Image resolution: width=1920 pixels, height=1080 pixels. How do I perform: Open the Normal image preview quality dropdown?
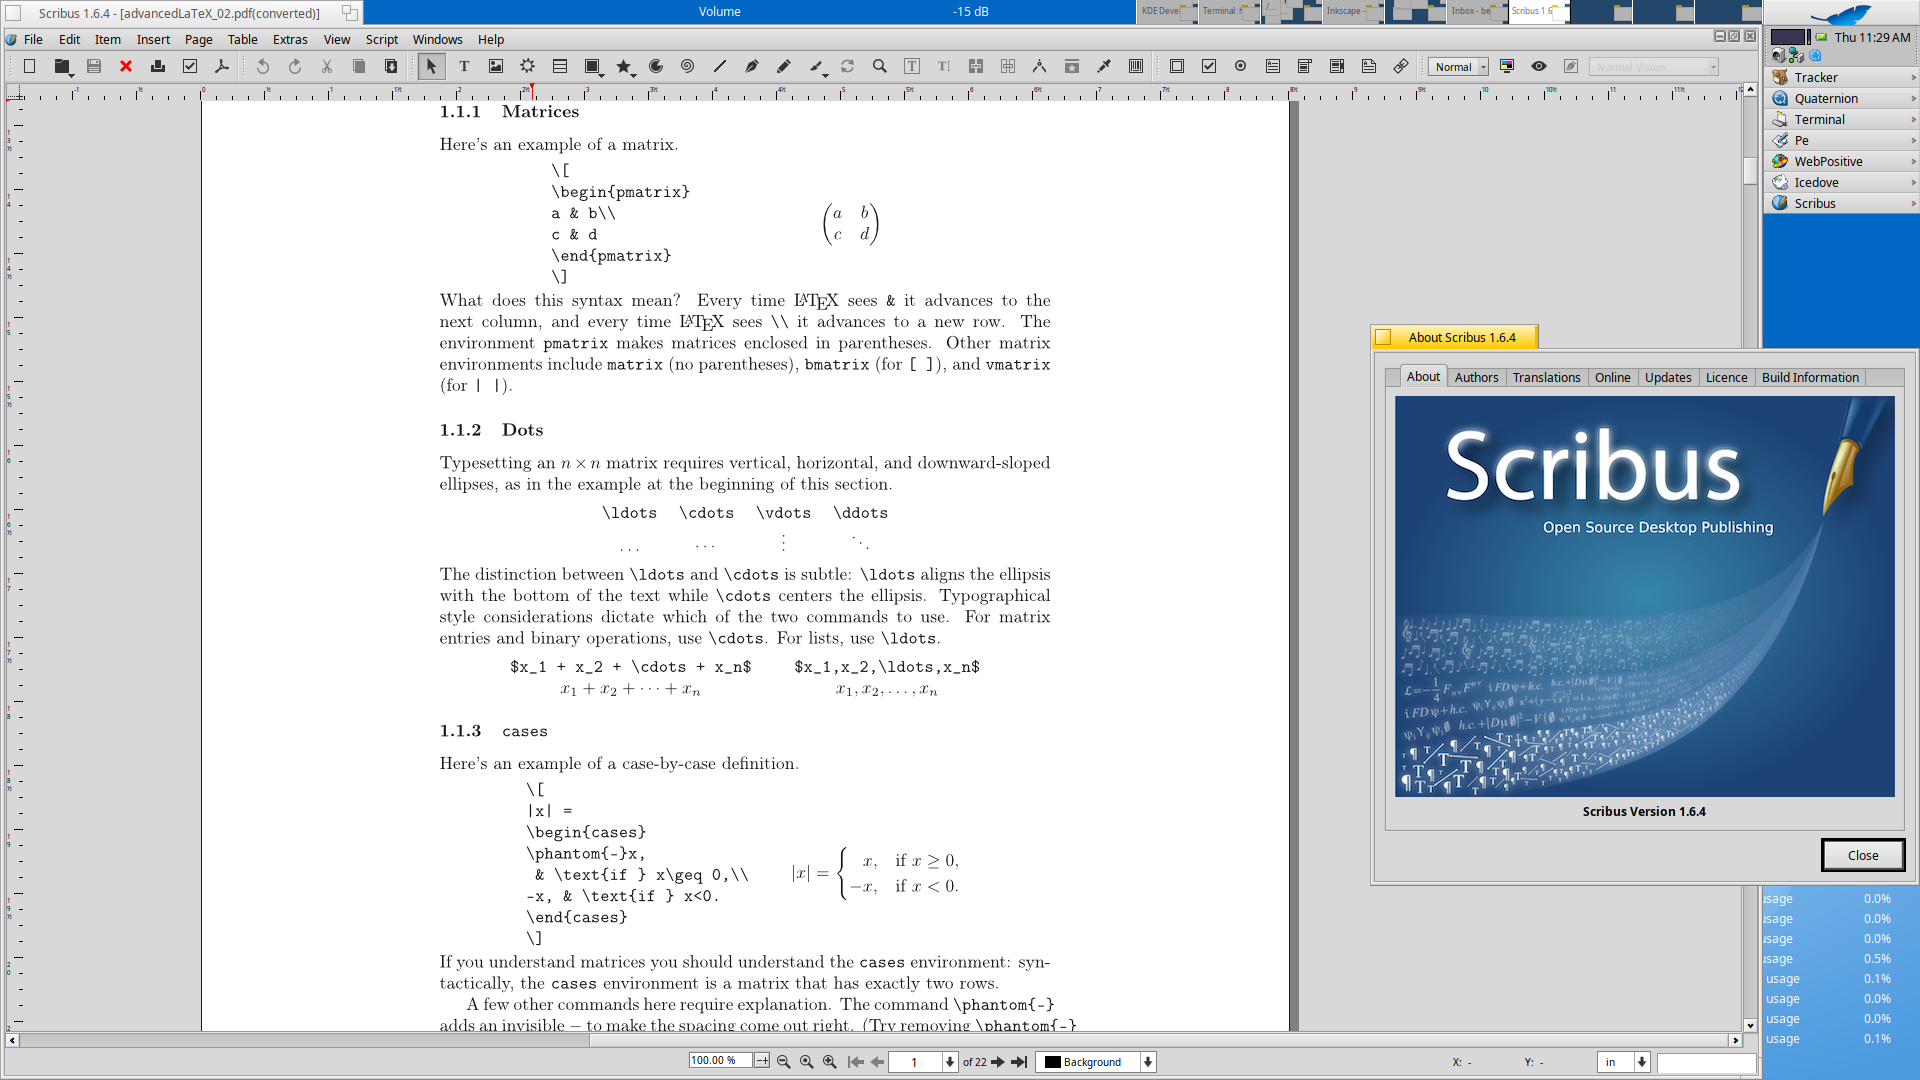[1459, 67]
